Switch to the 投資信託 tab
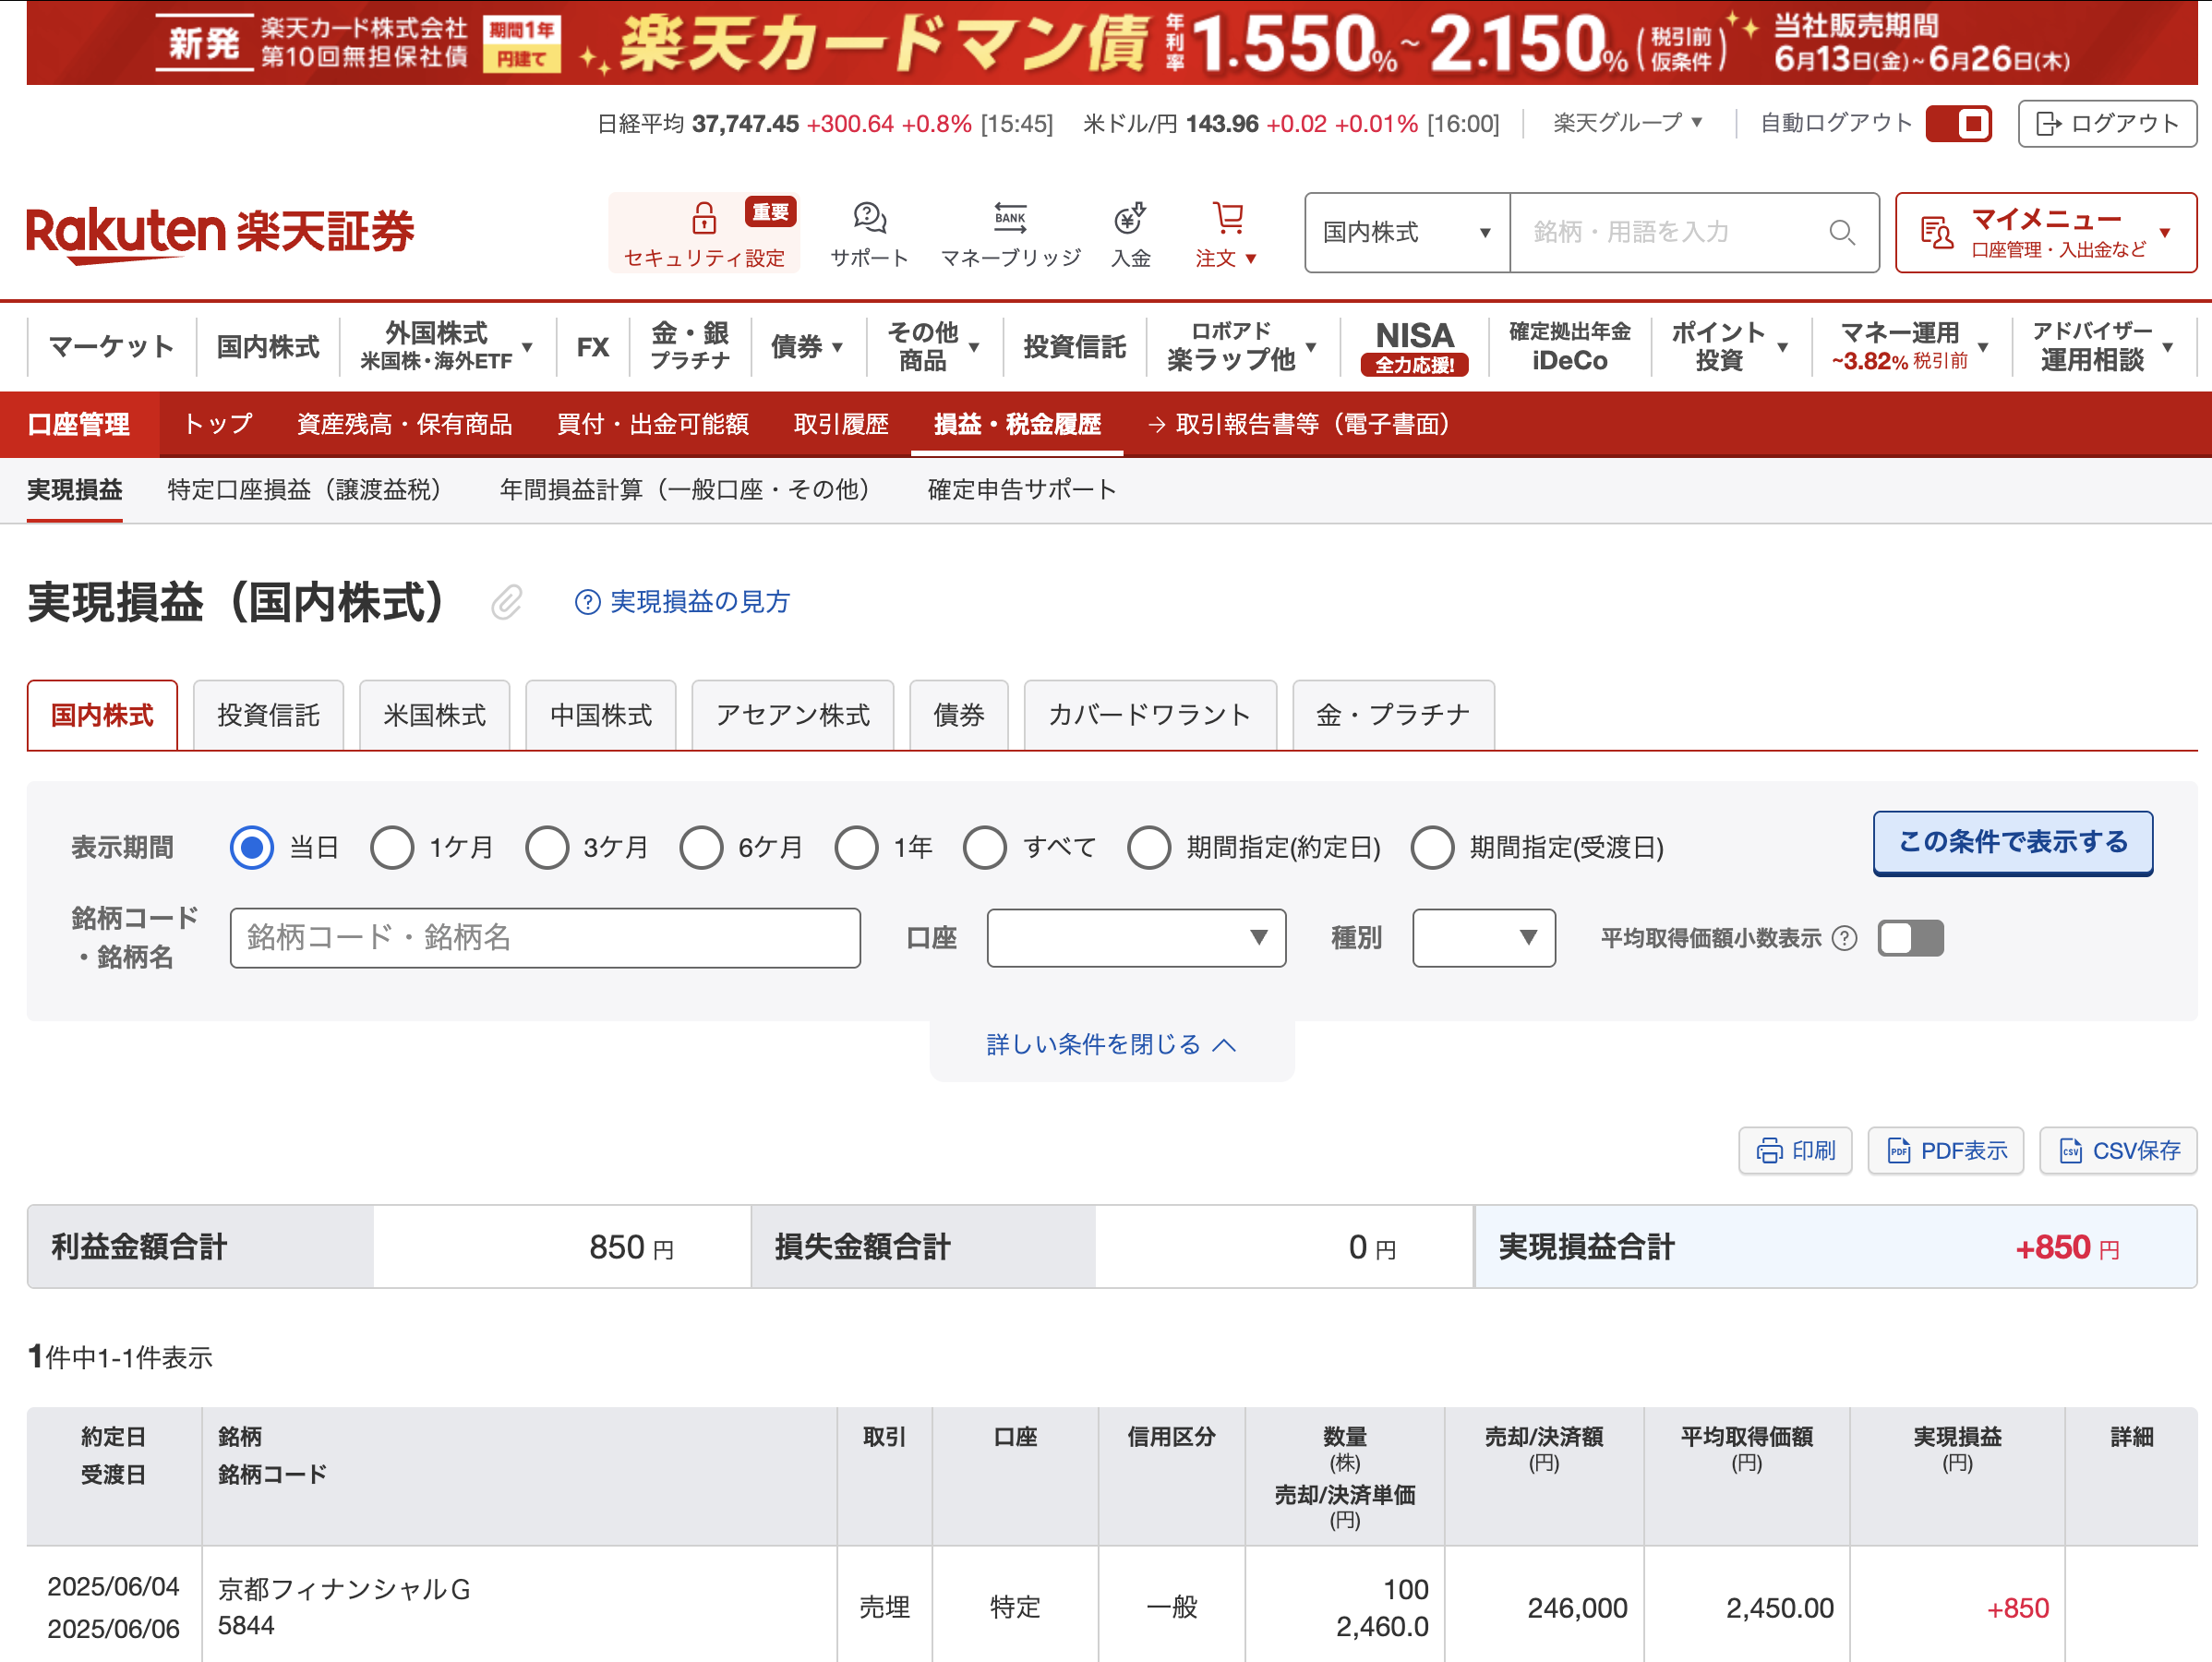This screenshot has height=1662, width=2212. tap(268, 715)
